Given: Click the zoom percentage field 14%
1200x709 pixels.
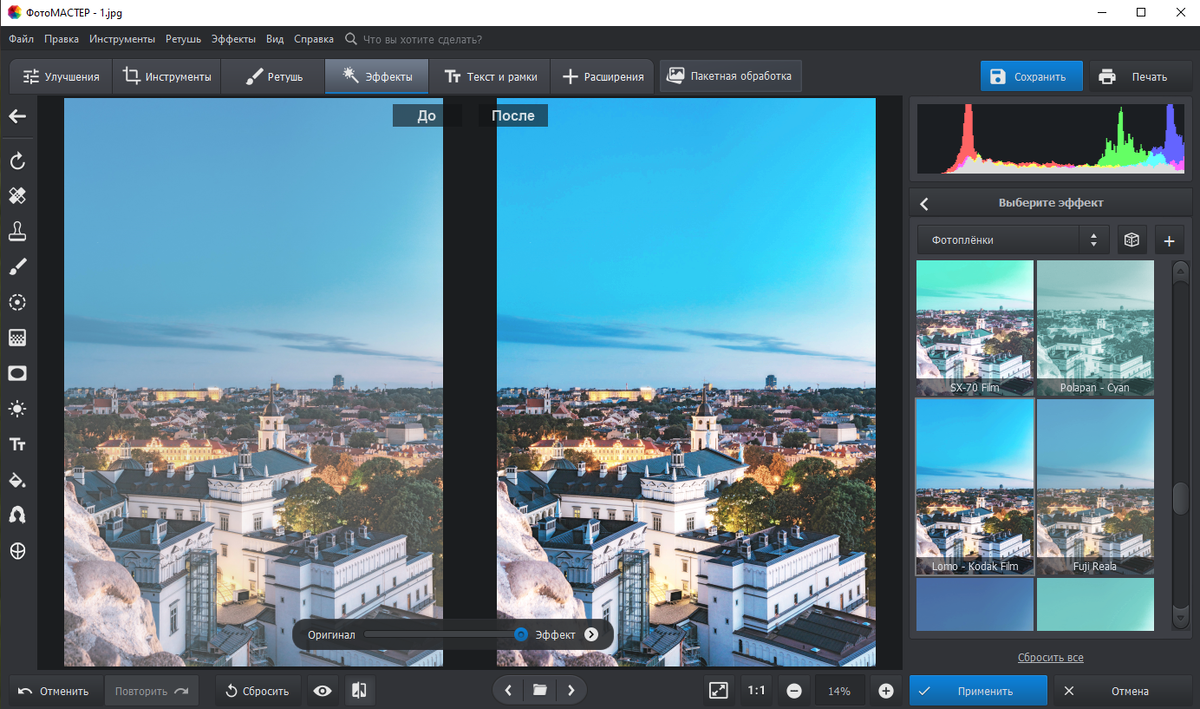Looking at the screenshot, I should 839,691.
